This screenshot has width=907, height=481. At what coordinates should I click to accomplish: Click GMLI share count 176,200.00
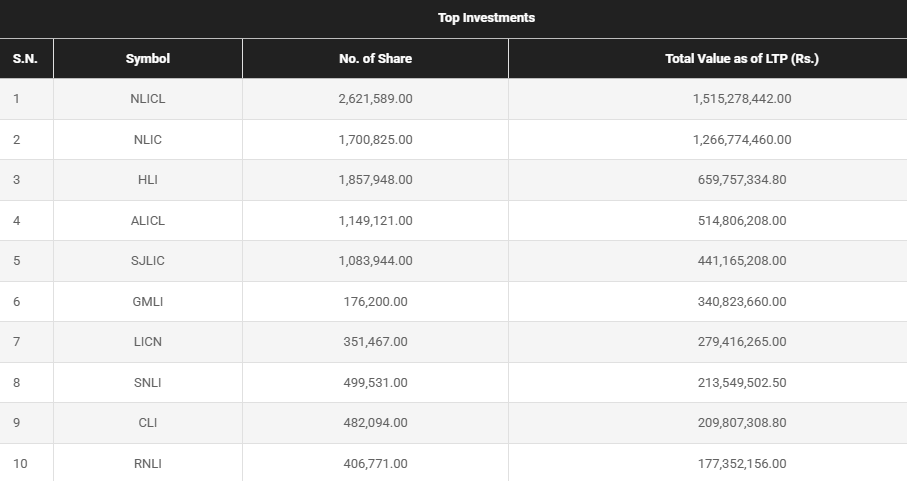point(375,302)
